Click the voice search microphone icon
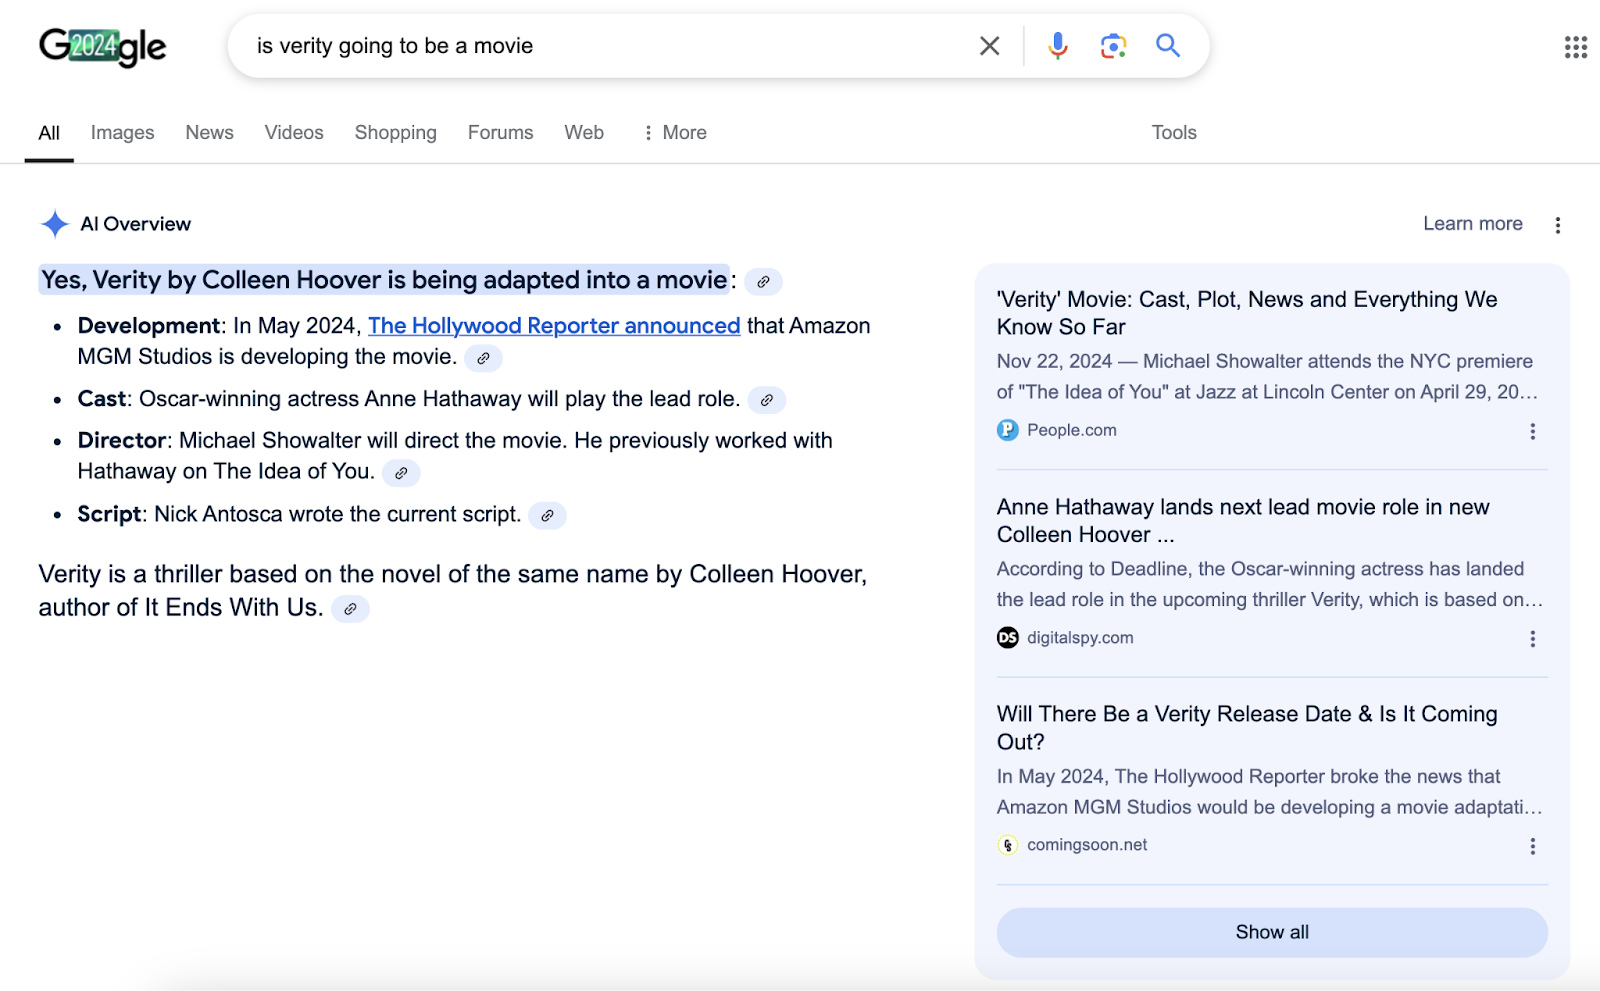 [x=1056, y=45]
